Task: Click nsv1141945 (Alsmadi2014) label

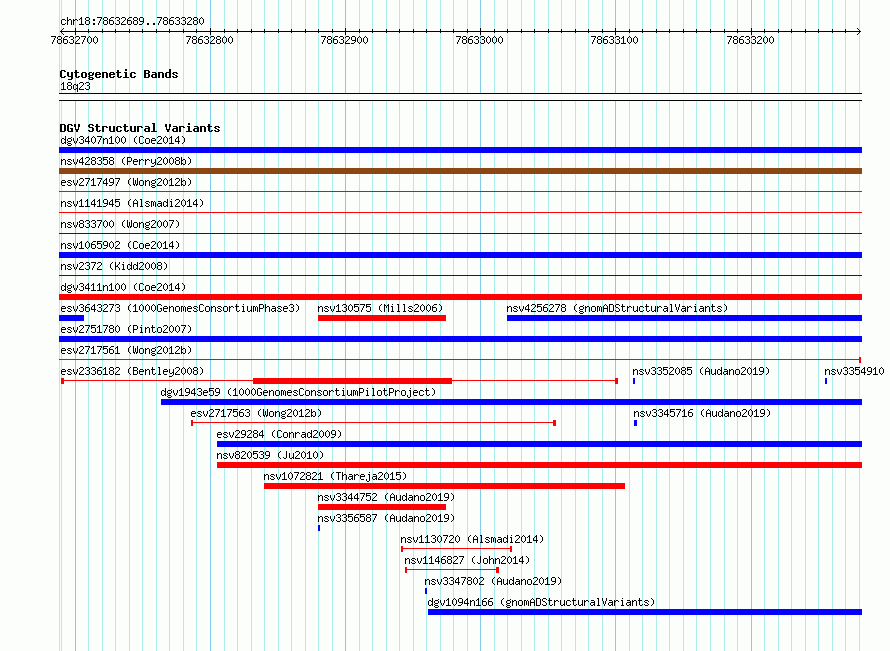Action: point(132,203)
